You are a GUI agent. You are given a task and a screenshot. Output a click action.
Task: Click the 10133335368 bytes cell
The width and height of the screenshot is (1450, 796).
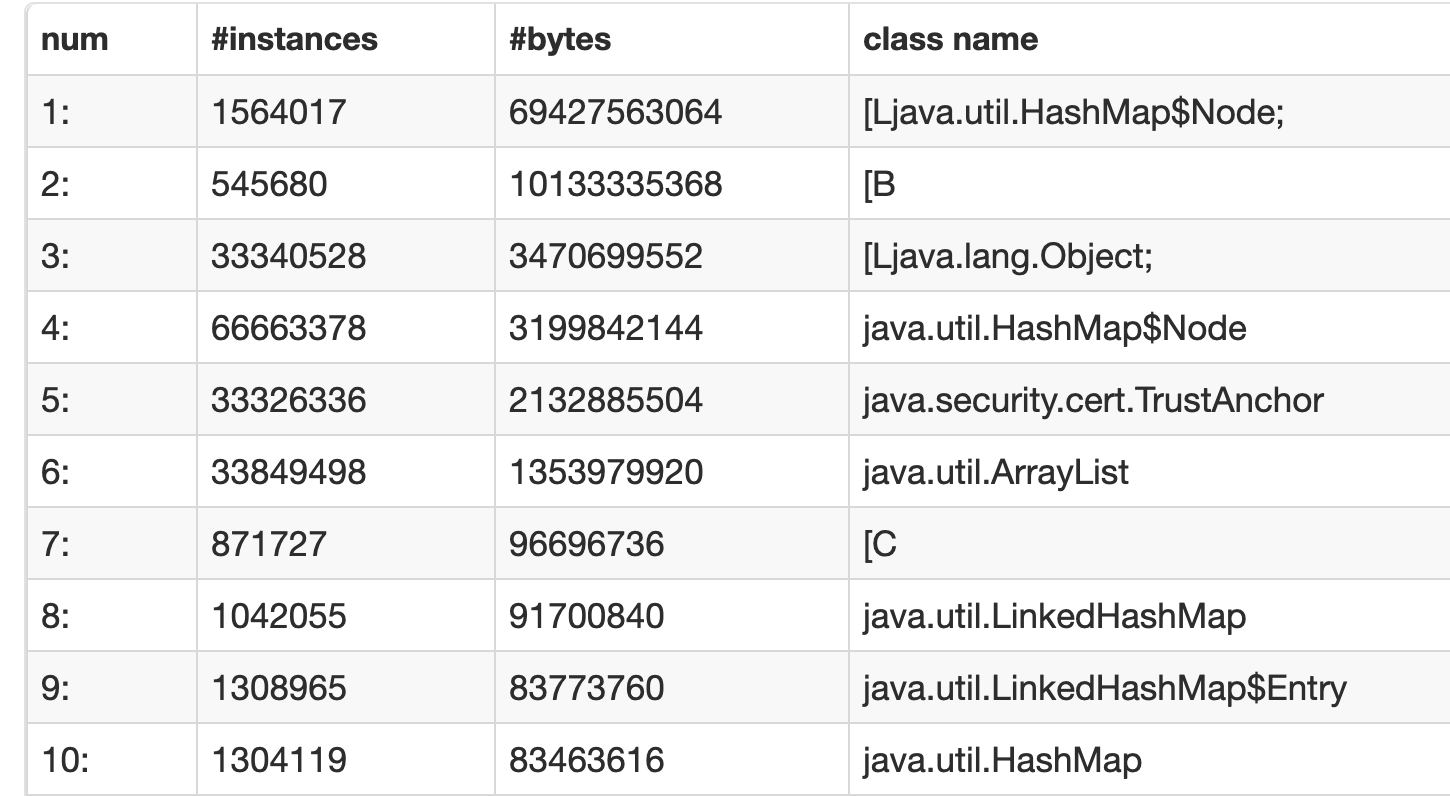click(x=615, y=183)
